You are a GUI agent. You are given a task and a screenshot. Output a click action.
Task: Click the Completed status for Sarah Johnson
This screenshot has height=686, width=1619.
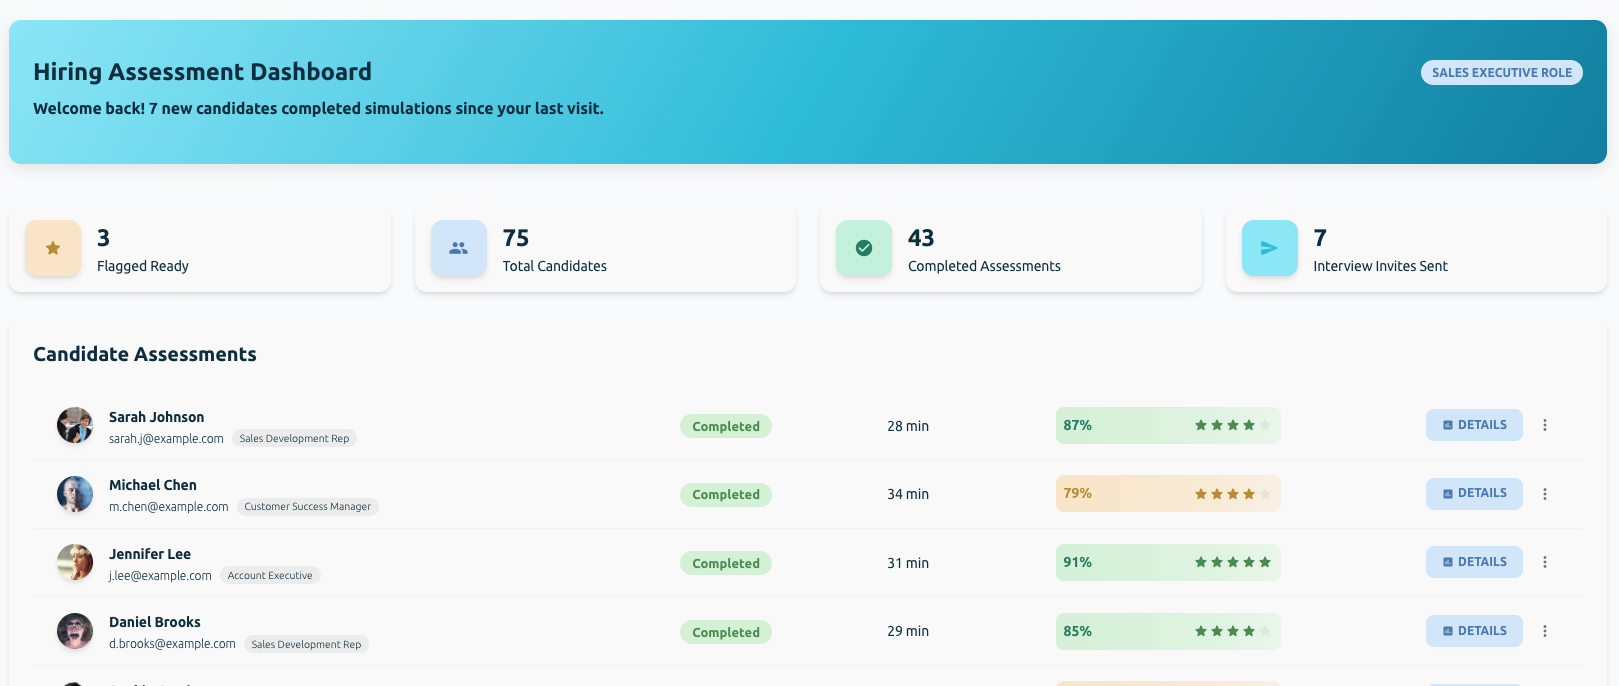[726, 426]
